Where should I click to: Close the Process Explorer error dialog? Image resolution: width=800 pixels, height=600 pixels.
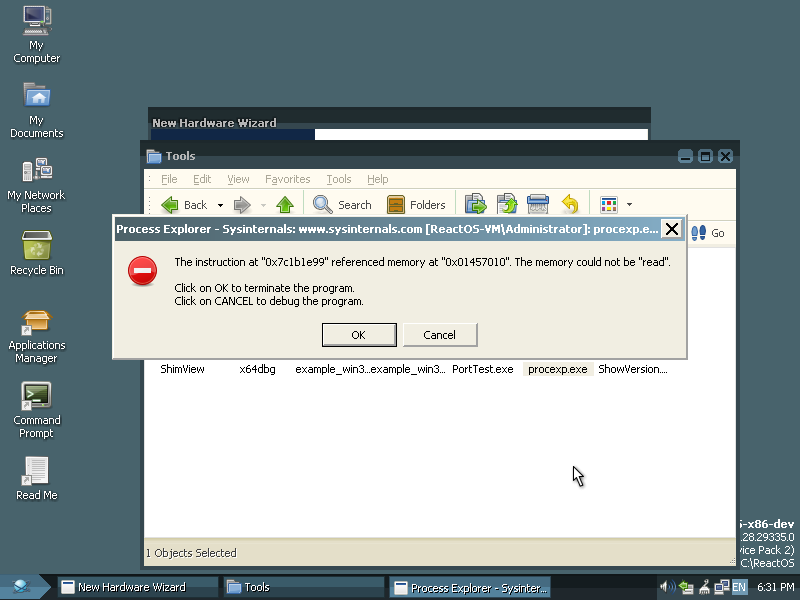[671, 229]
